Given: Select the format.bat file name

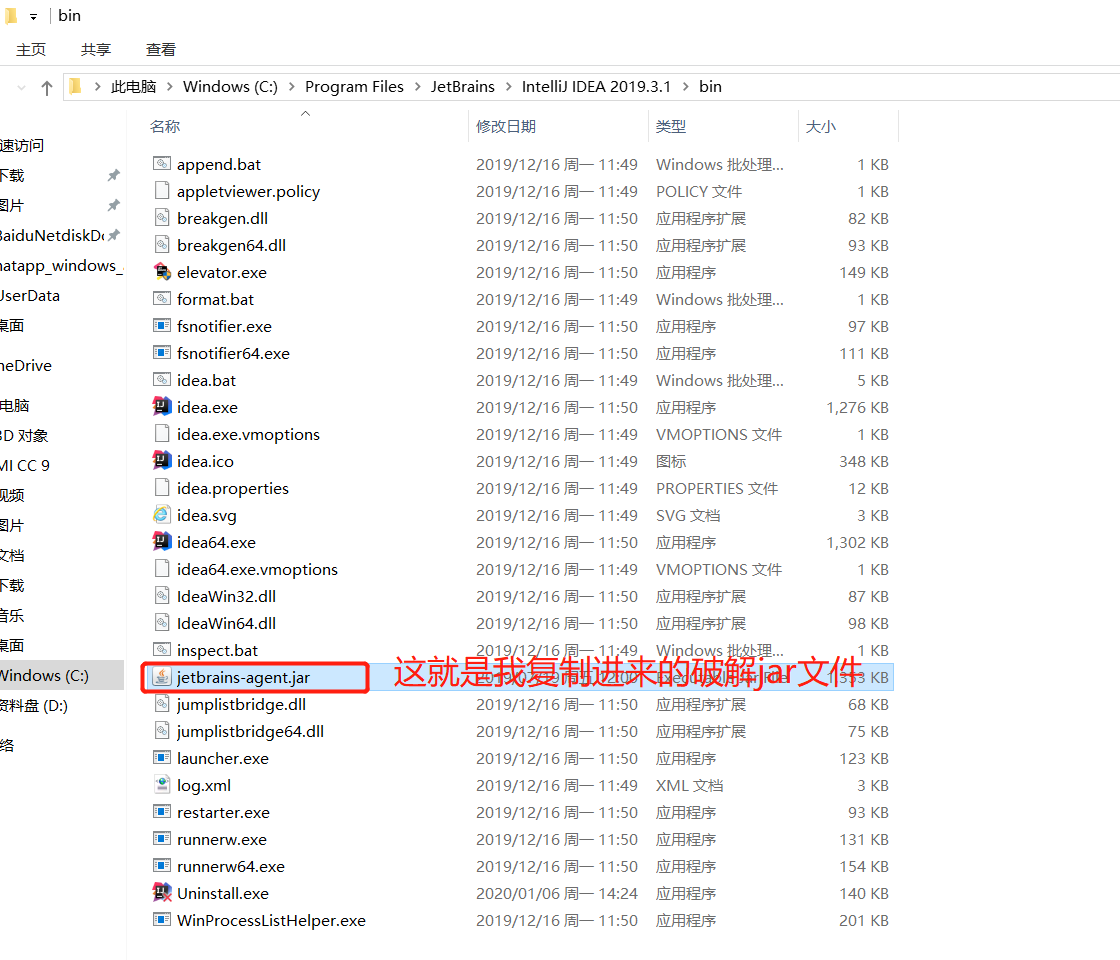Looking at the screenshot, I should (x=215, y=299).
